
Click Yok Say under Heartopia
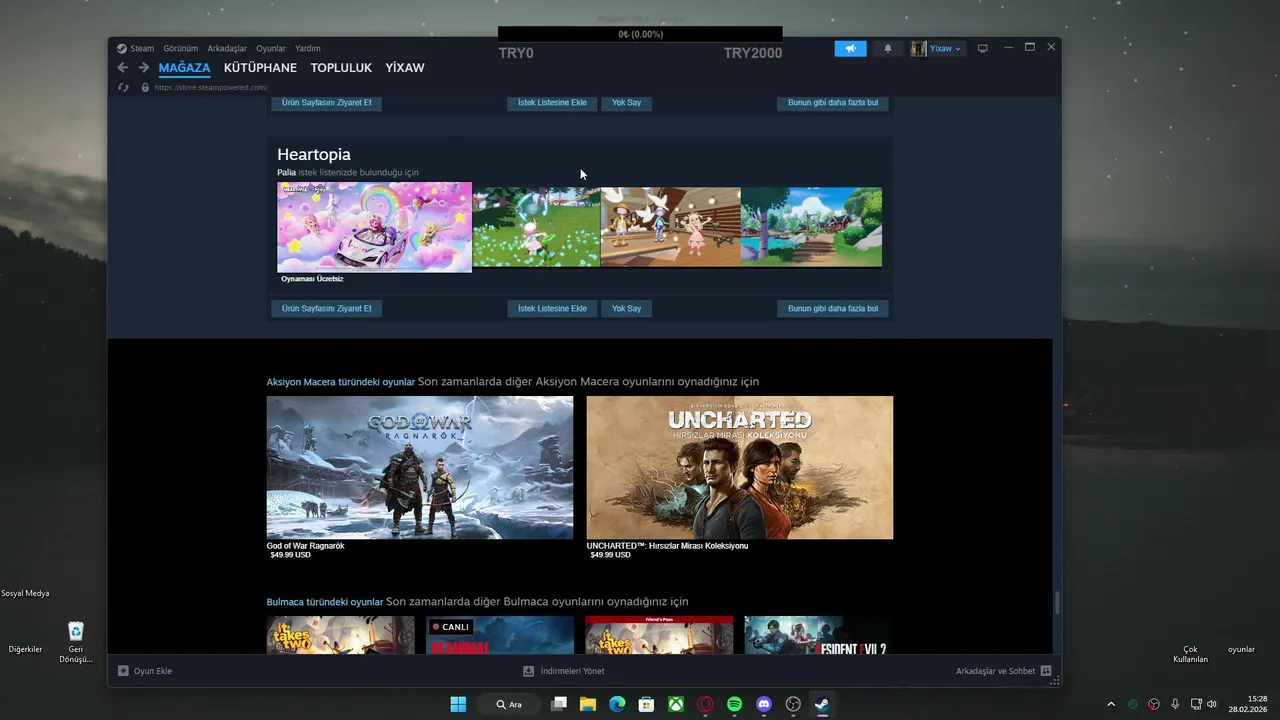pos(627,308)
